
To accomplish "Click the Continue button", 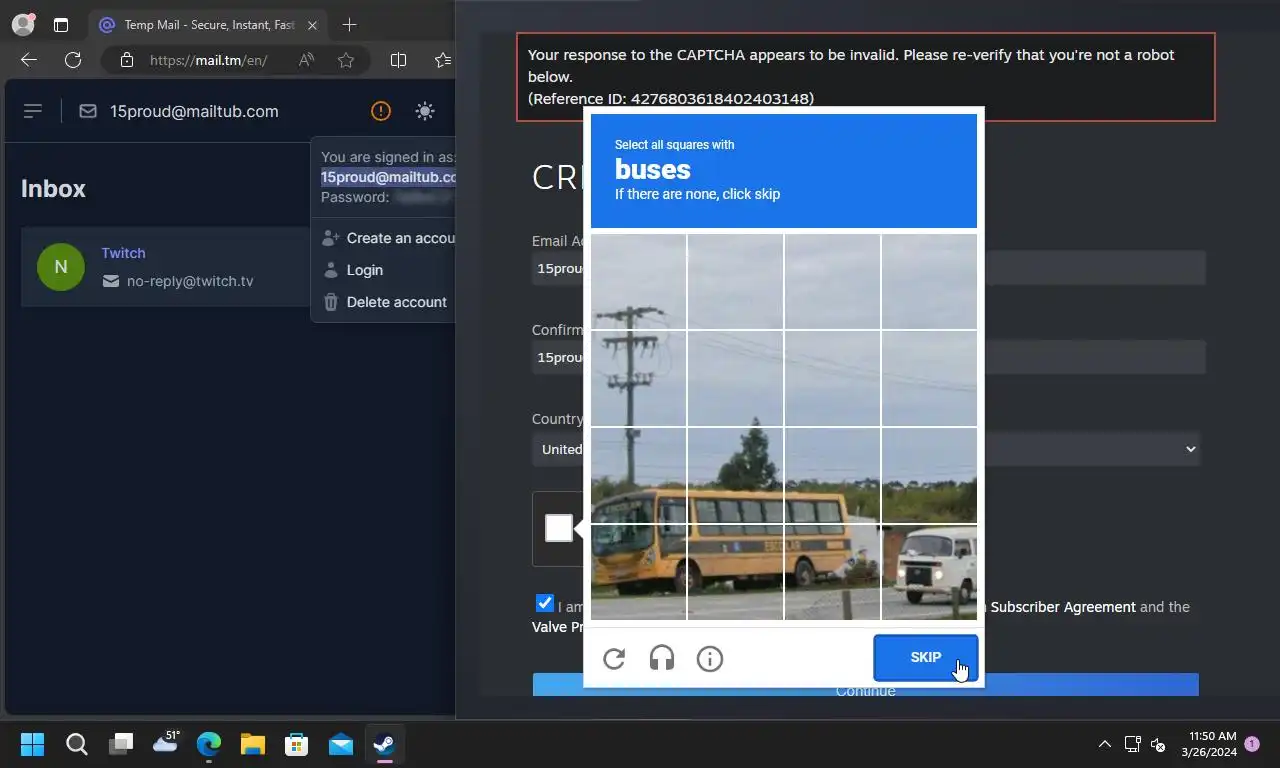I will 866,685.
